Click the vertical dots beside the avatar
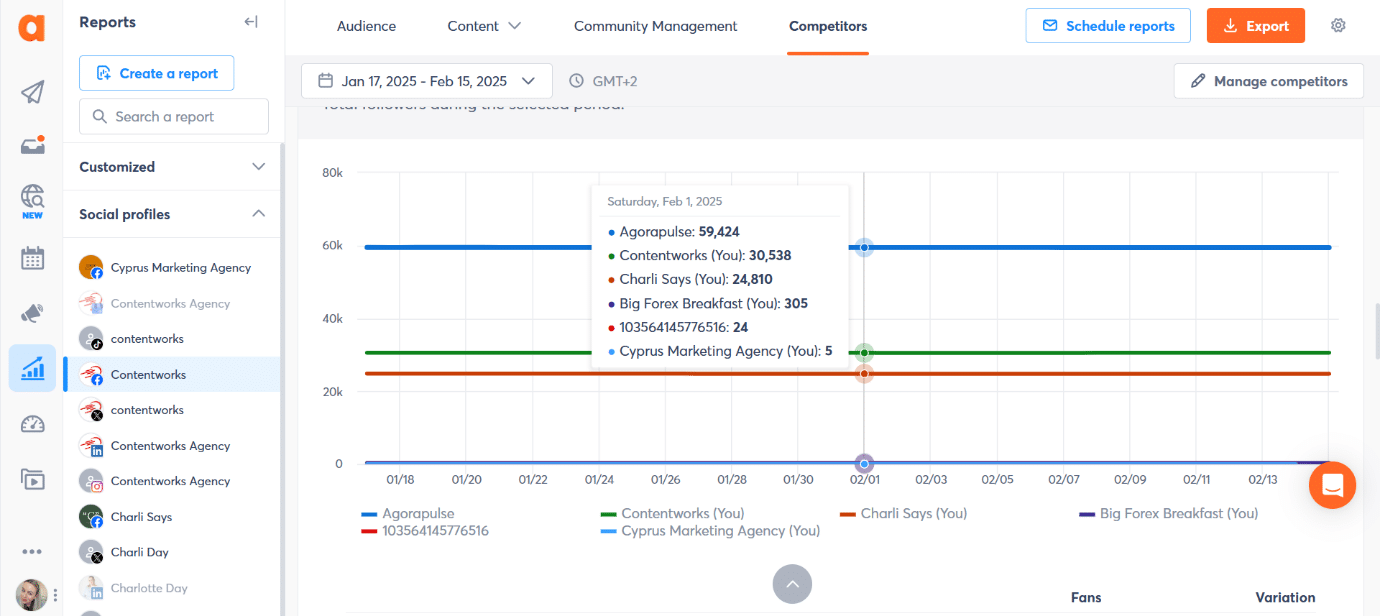This screenshot has width=1380, height=616. pos(55,594)
